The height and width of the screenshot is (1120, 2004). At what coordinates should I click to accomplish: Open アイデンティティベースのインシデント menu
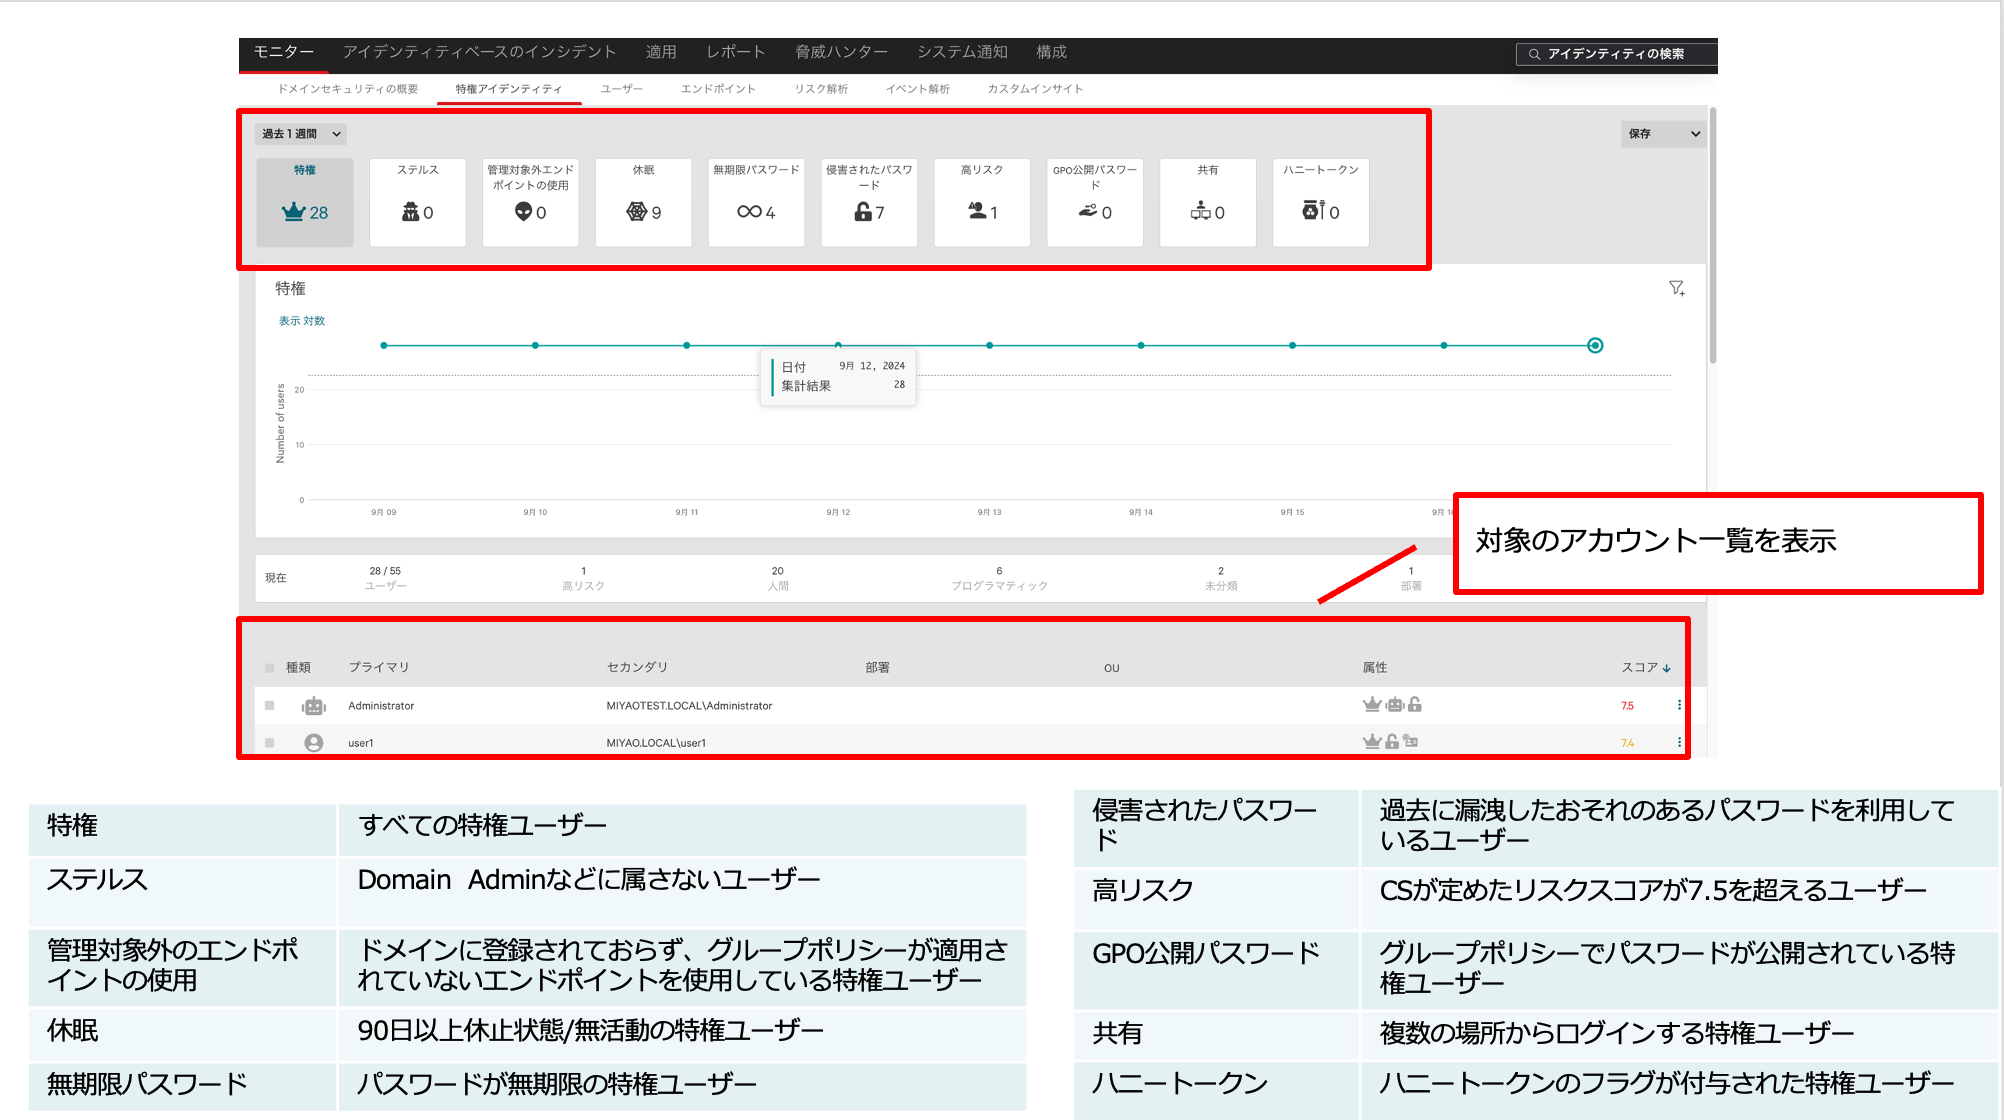click(479, 52)
